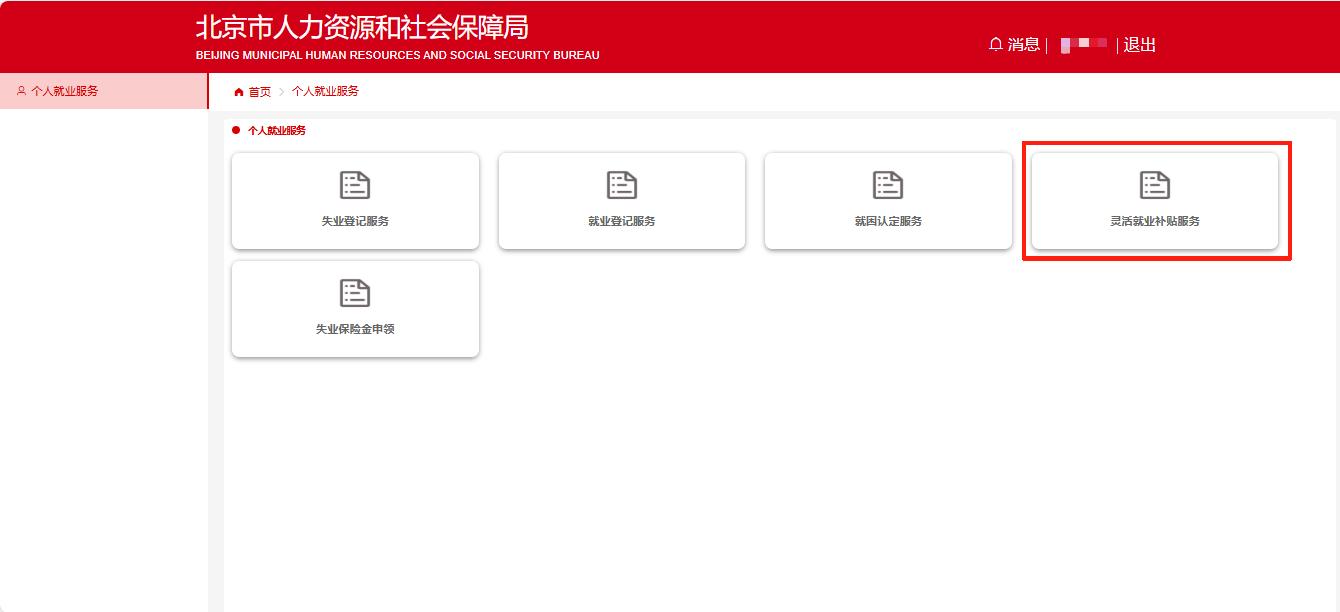
Task: Open the 灵活就业补贴服务 service card
Action: pos(1156,200)
